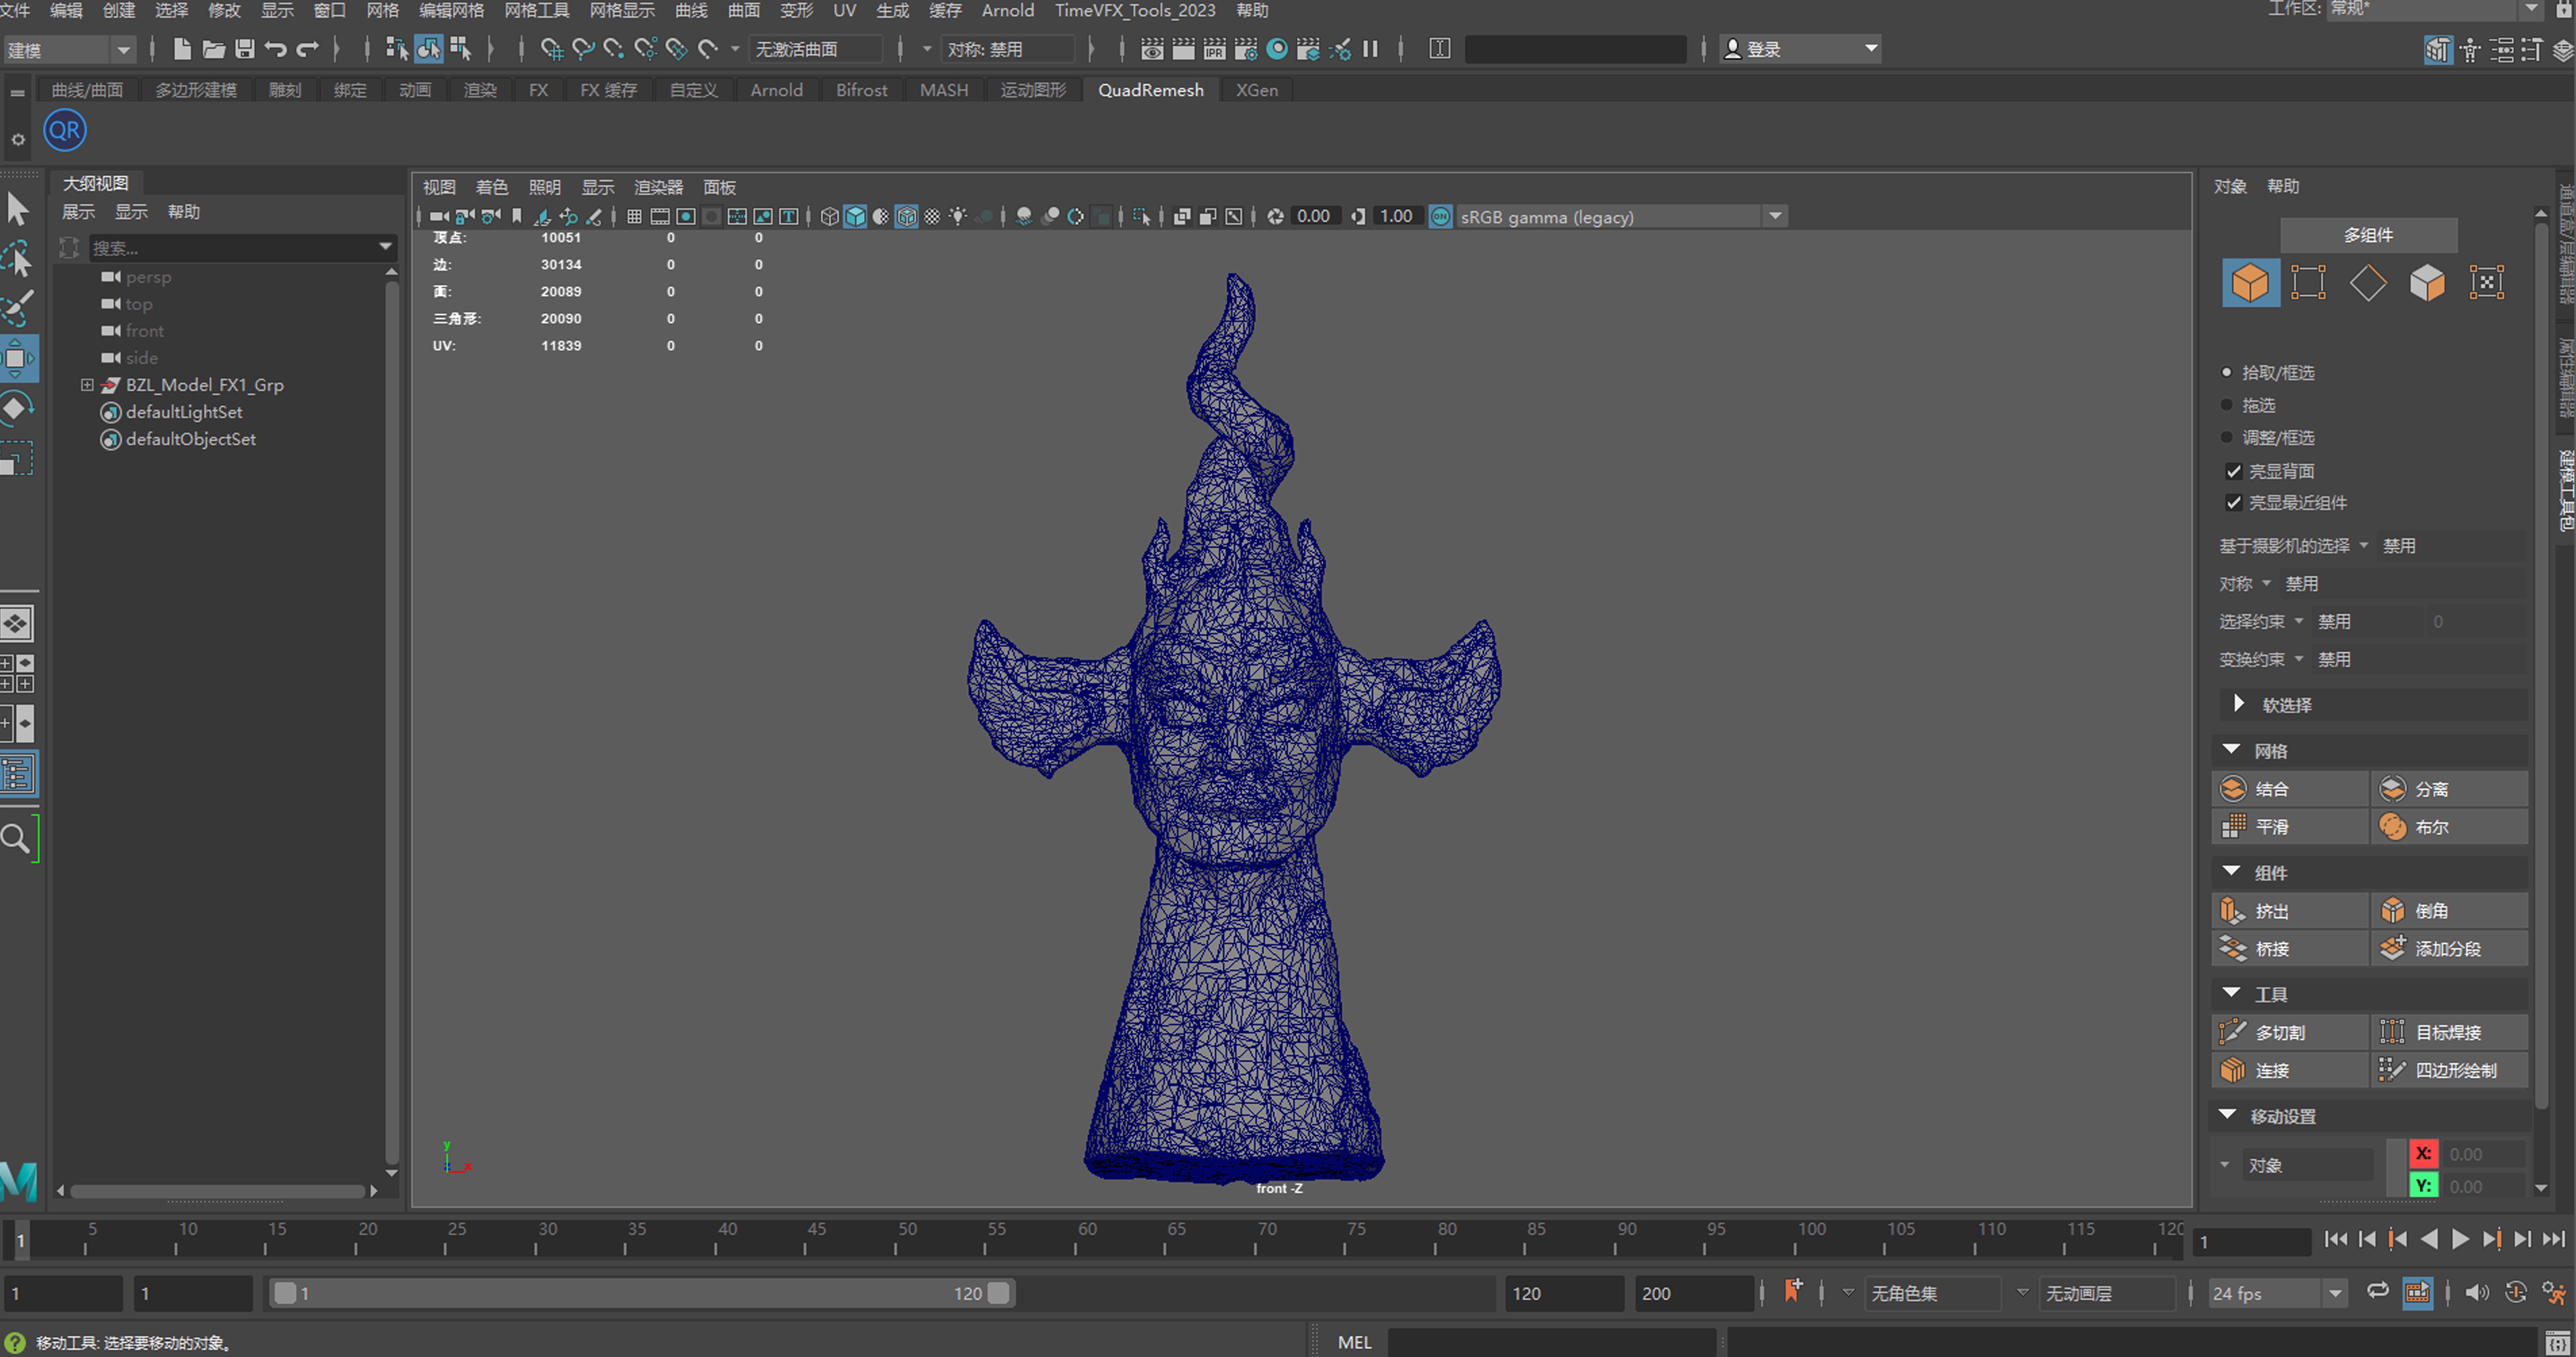Click the 桥接 bridge button
The image size is (2576, 1357).
[x=2290, y=949]
